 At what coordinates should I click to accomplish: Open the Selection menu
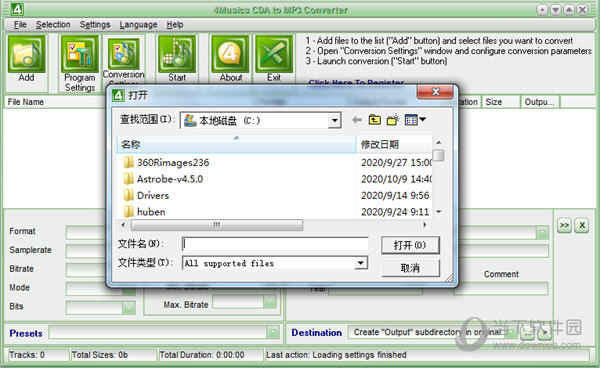pyautogui.click(x=53, y=24)
